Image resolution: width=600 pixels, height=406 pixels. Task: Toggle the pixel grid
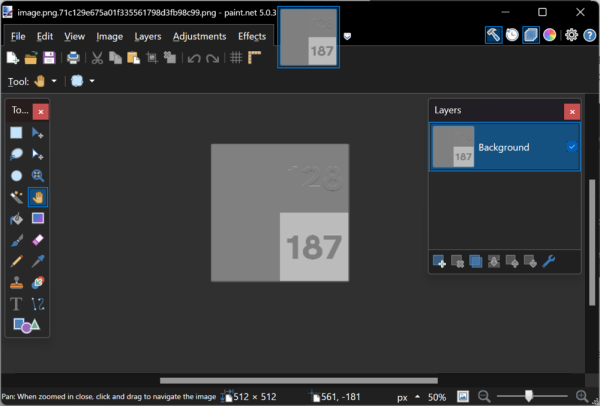point(236,58)
